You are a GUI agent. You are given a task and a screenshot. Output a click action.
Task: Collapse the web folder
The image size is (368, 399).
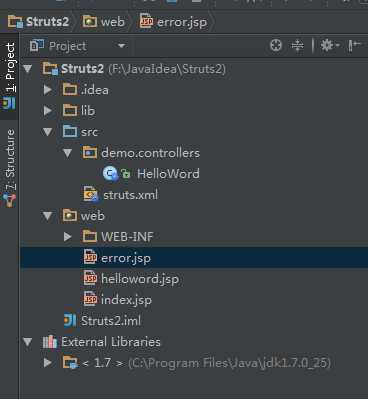(x=48, y=216)
